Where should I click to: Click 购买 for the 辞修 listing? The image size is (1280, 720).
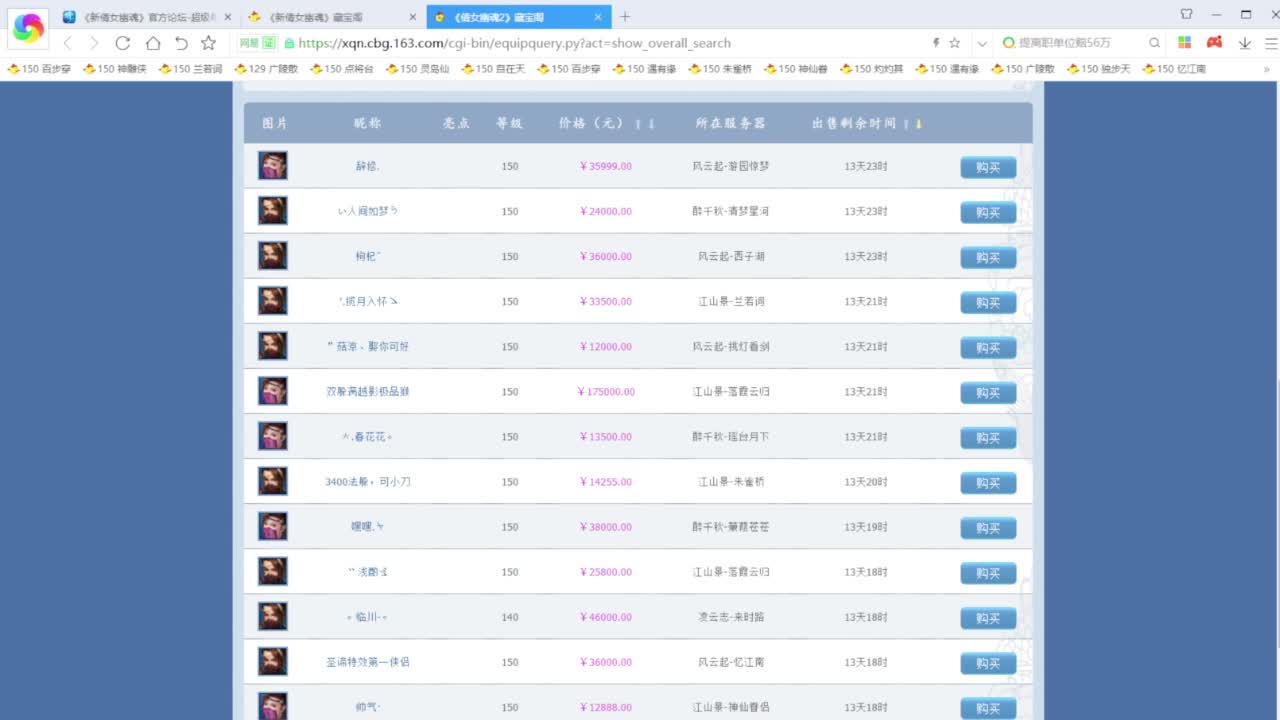click(x=988, y=167)
